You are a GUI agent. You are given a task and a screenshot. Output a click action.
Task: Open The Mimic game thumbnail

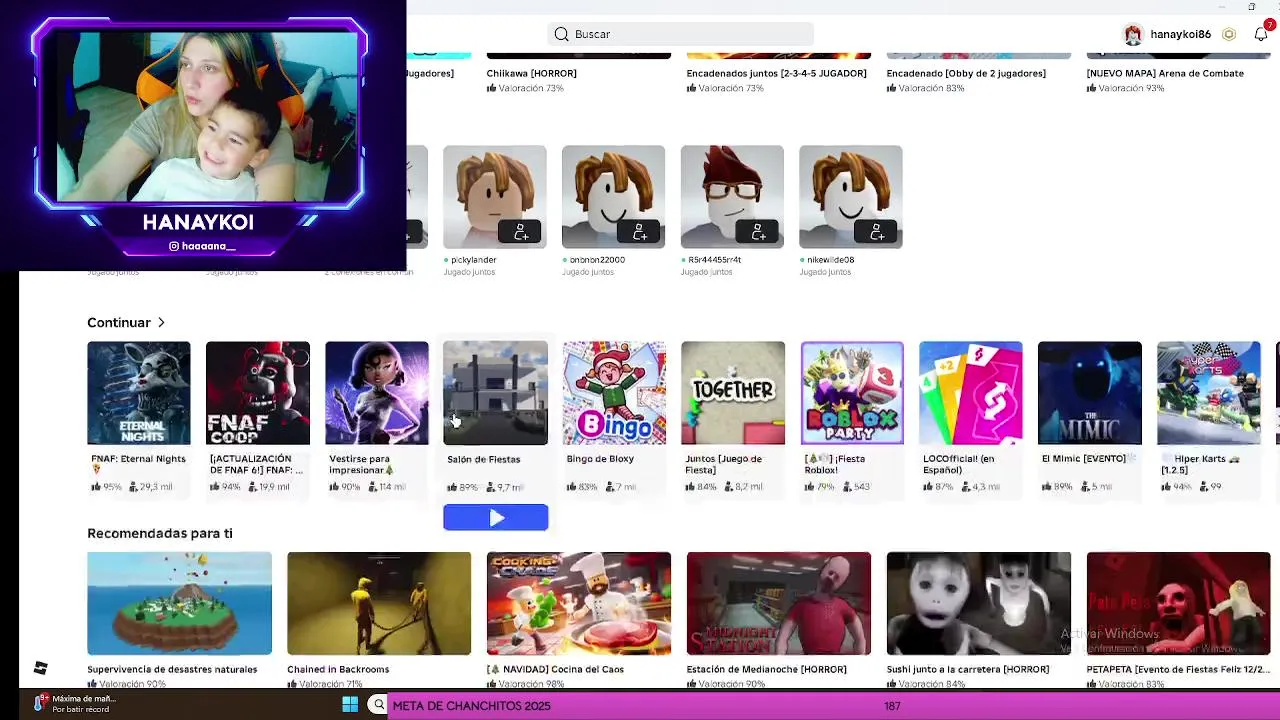(x=1090, y=393)
